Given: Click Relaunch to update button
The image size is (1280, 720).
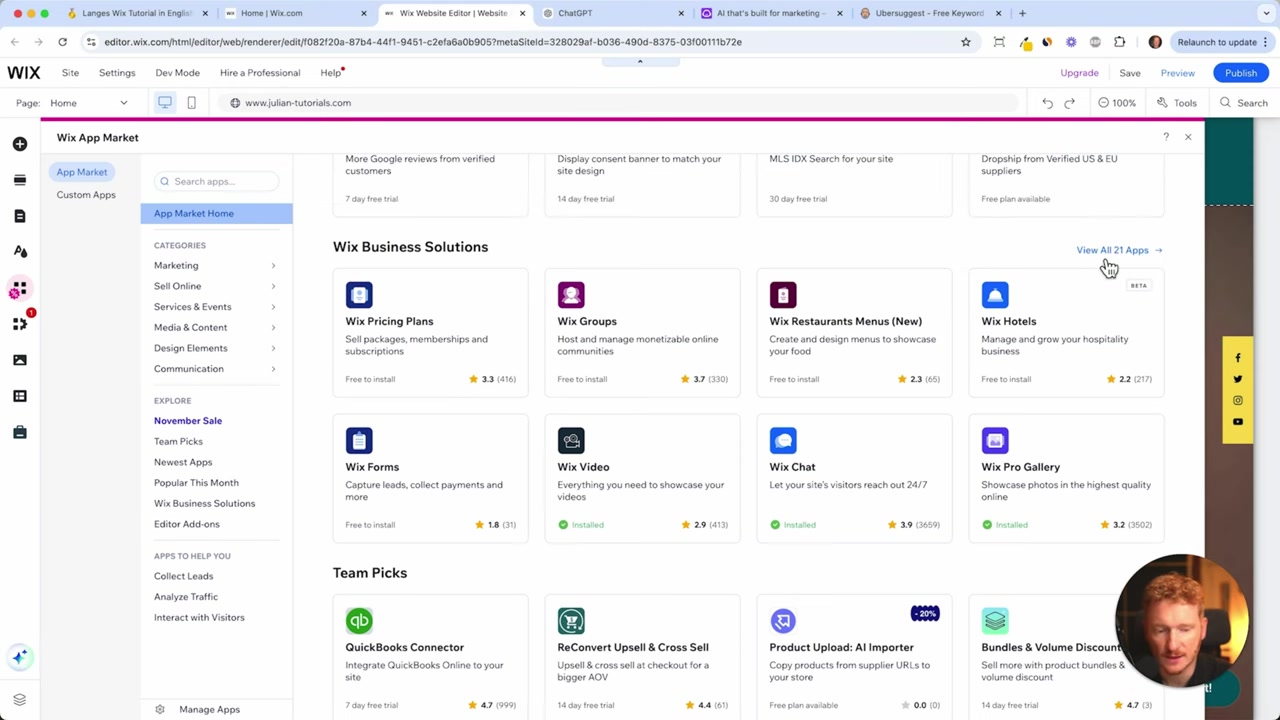Looking at the screenshot, I should 1223,42.
